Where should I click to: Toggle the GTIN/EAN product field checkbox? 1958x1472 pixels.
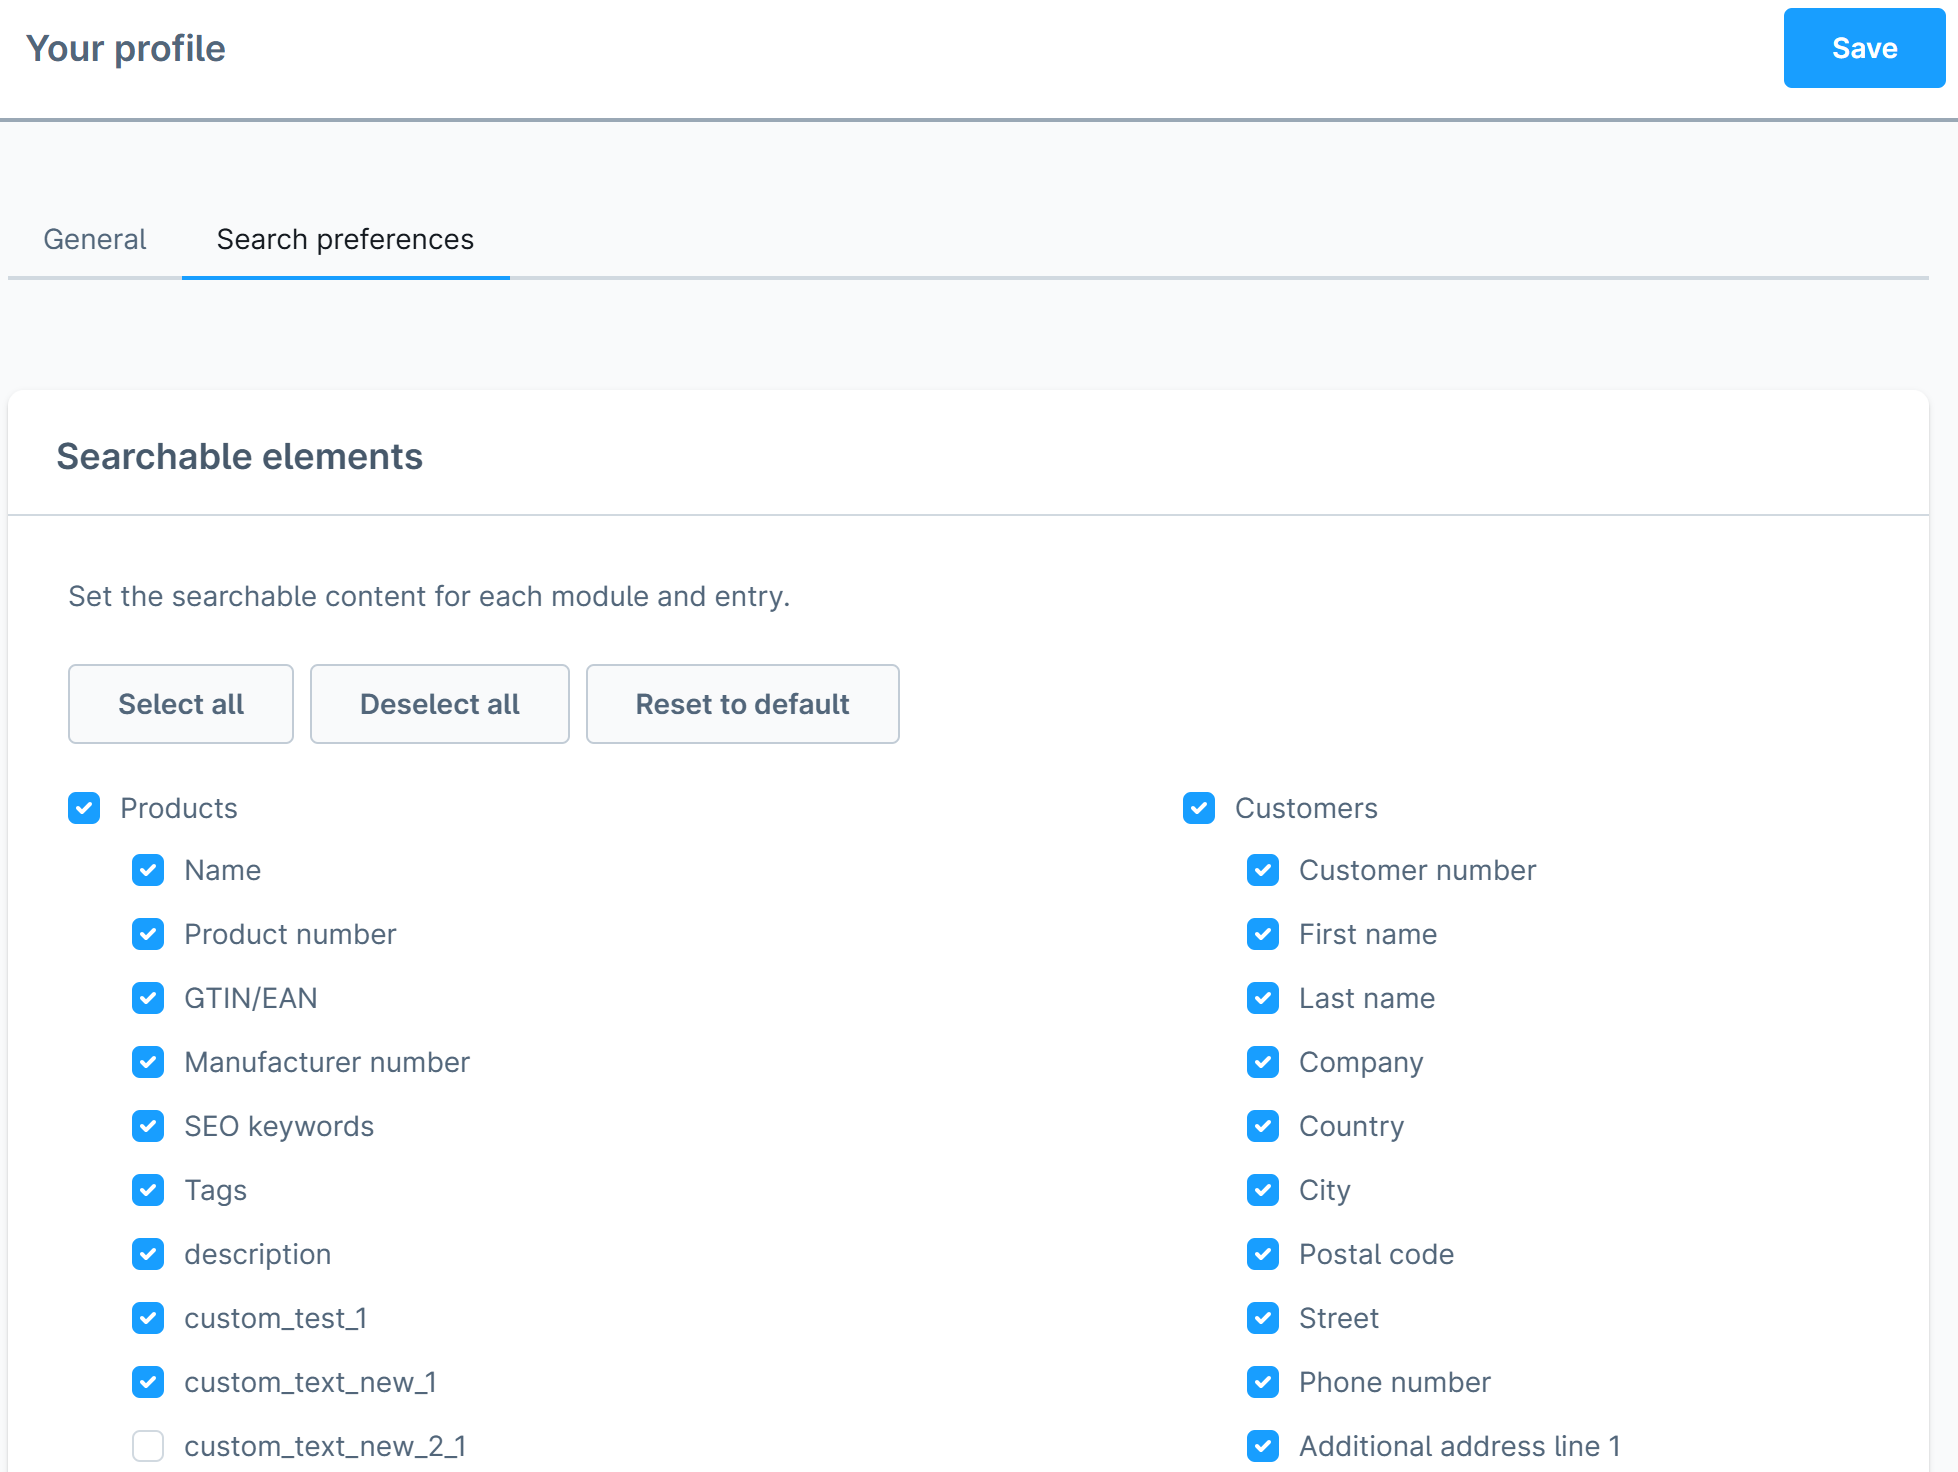click(x=148, y=997)
